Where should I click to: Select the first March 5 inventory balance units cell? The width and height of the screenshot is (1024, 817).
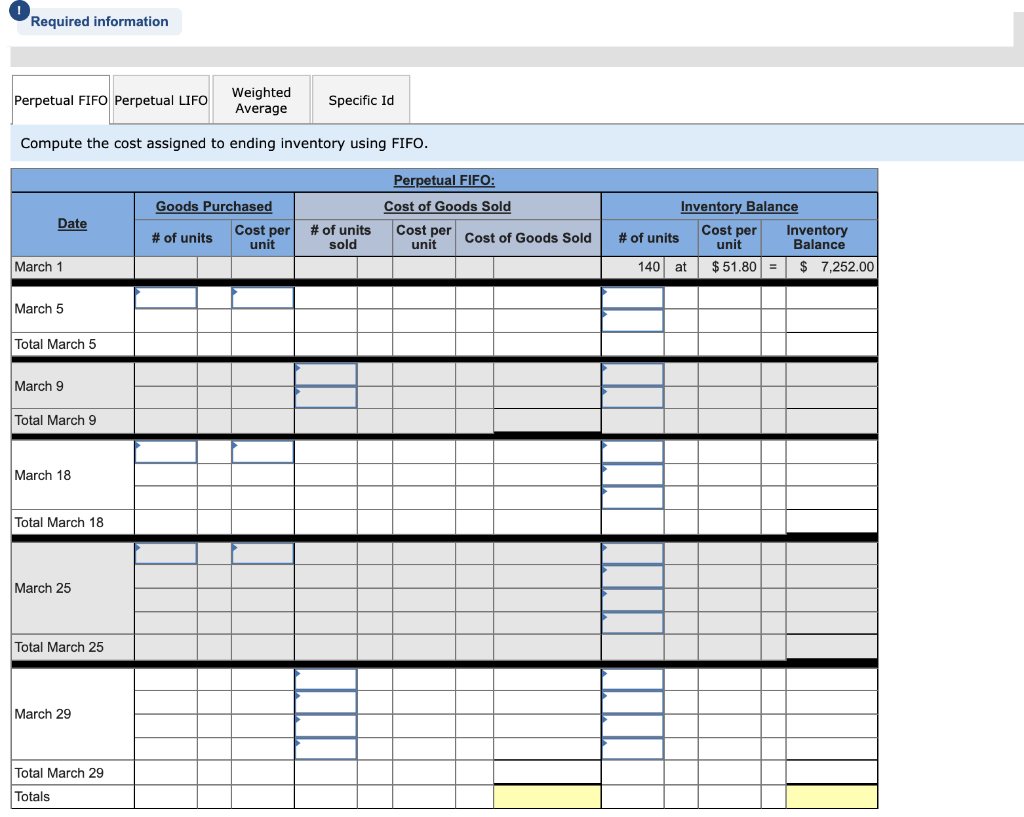tap(632, 296)
